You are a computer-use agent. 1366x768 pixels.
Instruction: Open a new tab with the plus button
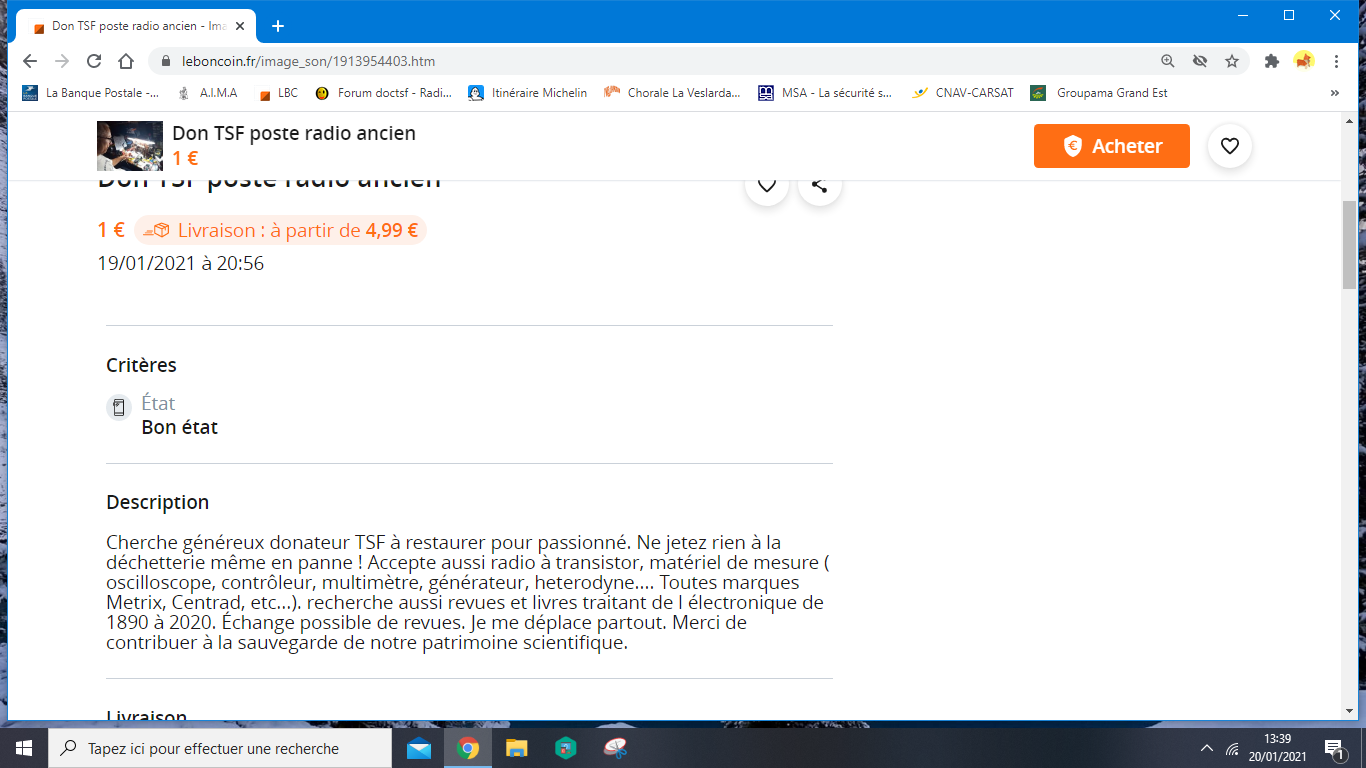click(x=278, y=26)
